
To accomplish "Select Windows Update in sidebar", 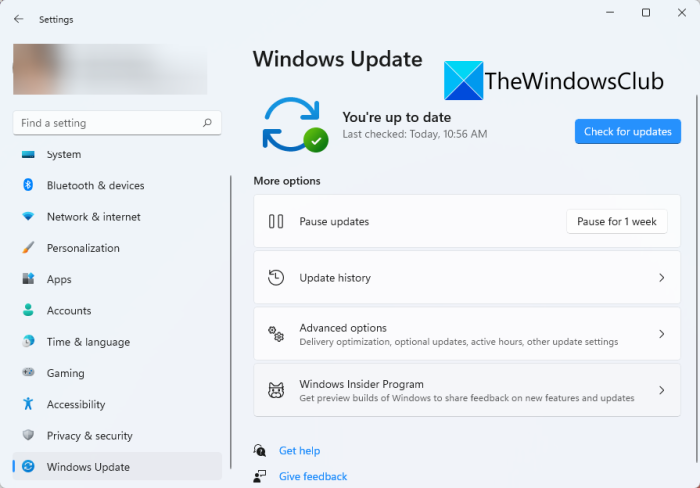I will click(x=117, y=467).
